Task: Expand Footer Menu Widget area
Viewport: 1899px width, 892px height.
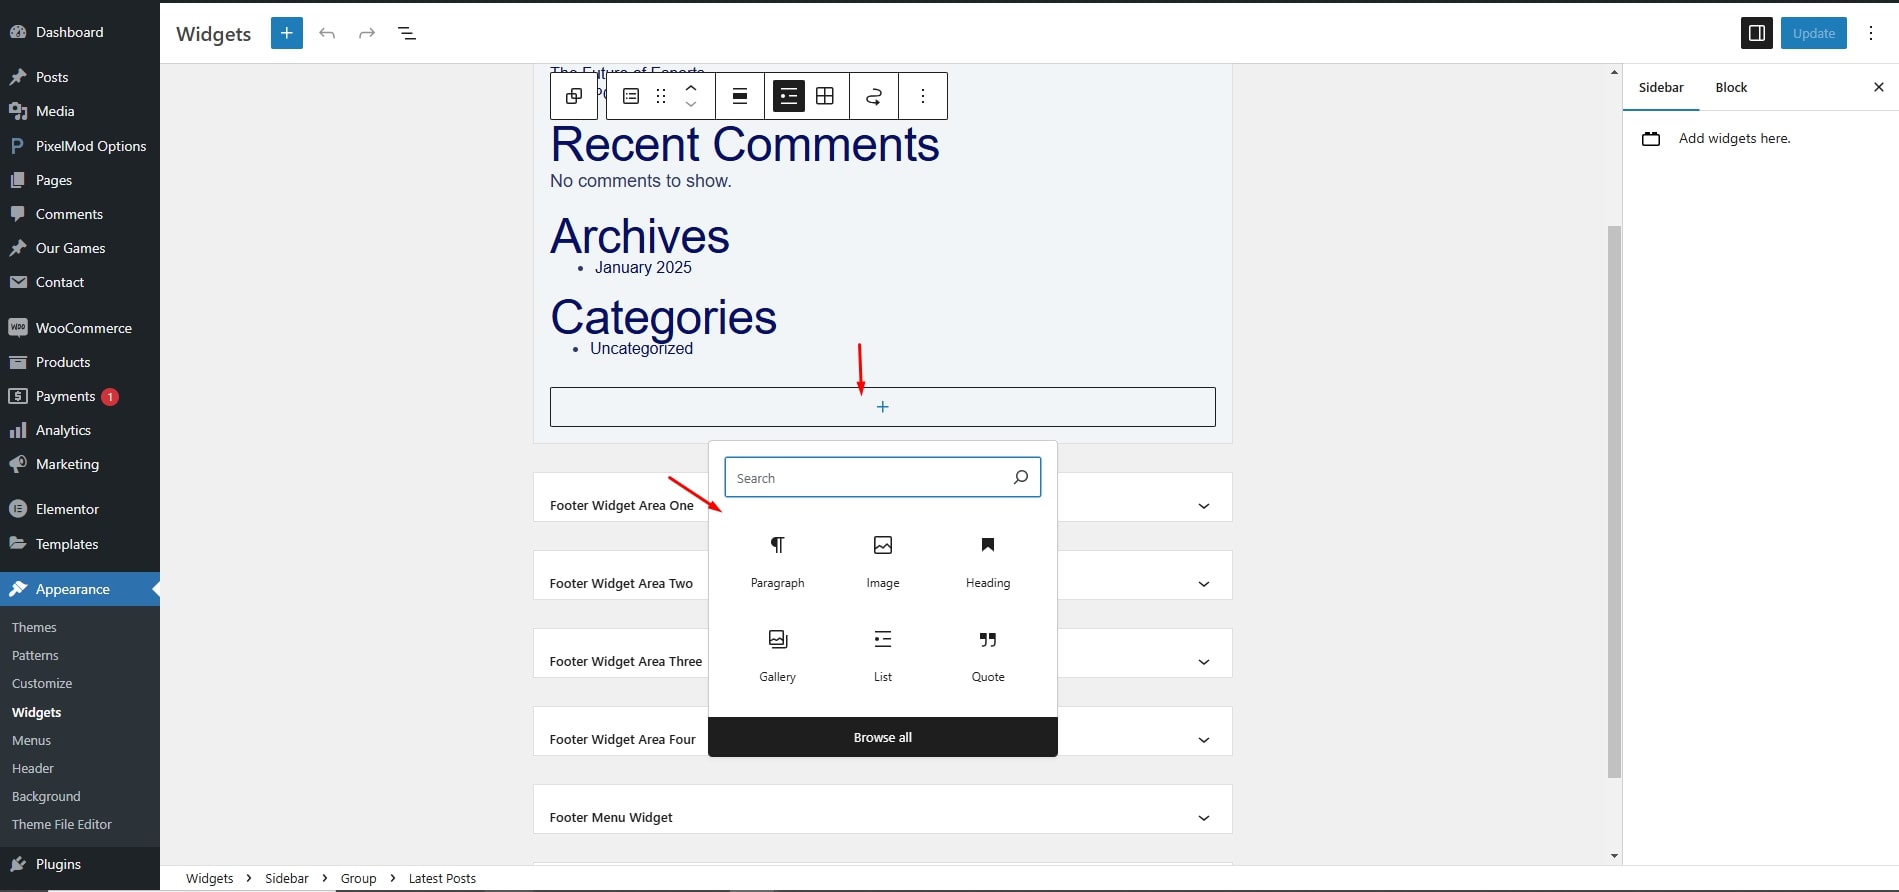Action: 1204,818
